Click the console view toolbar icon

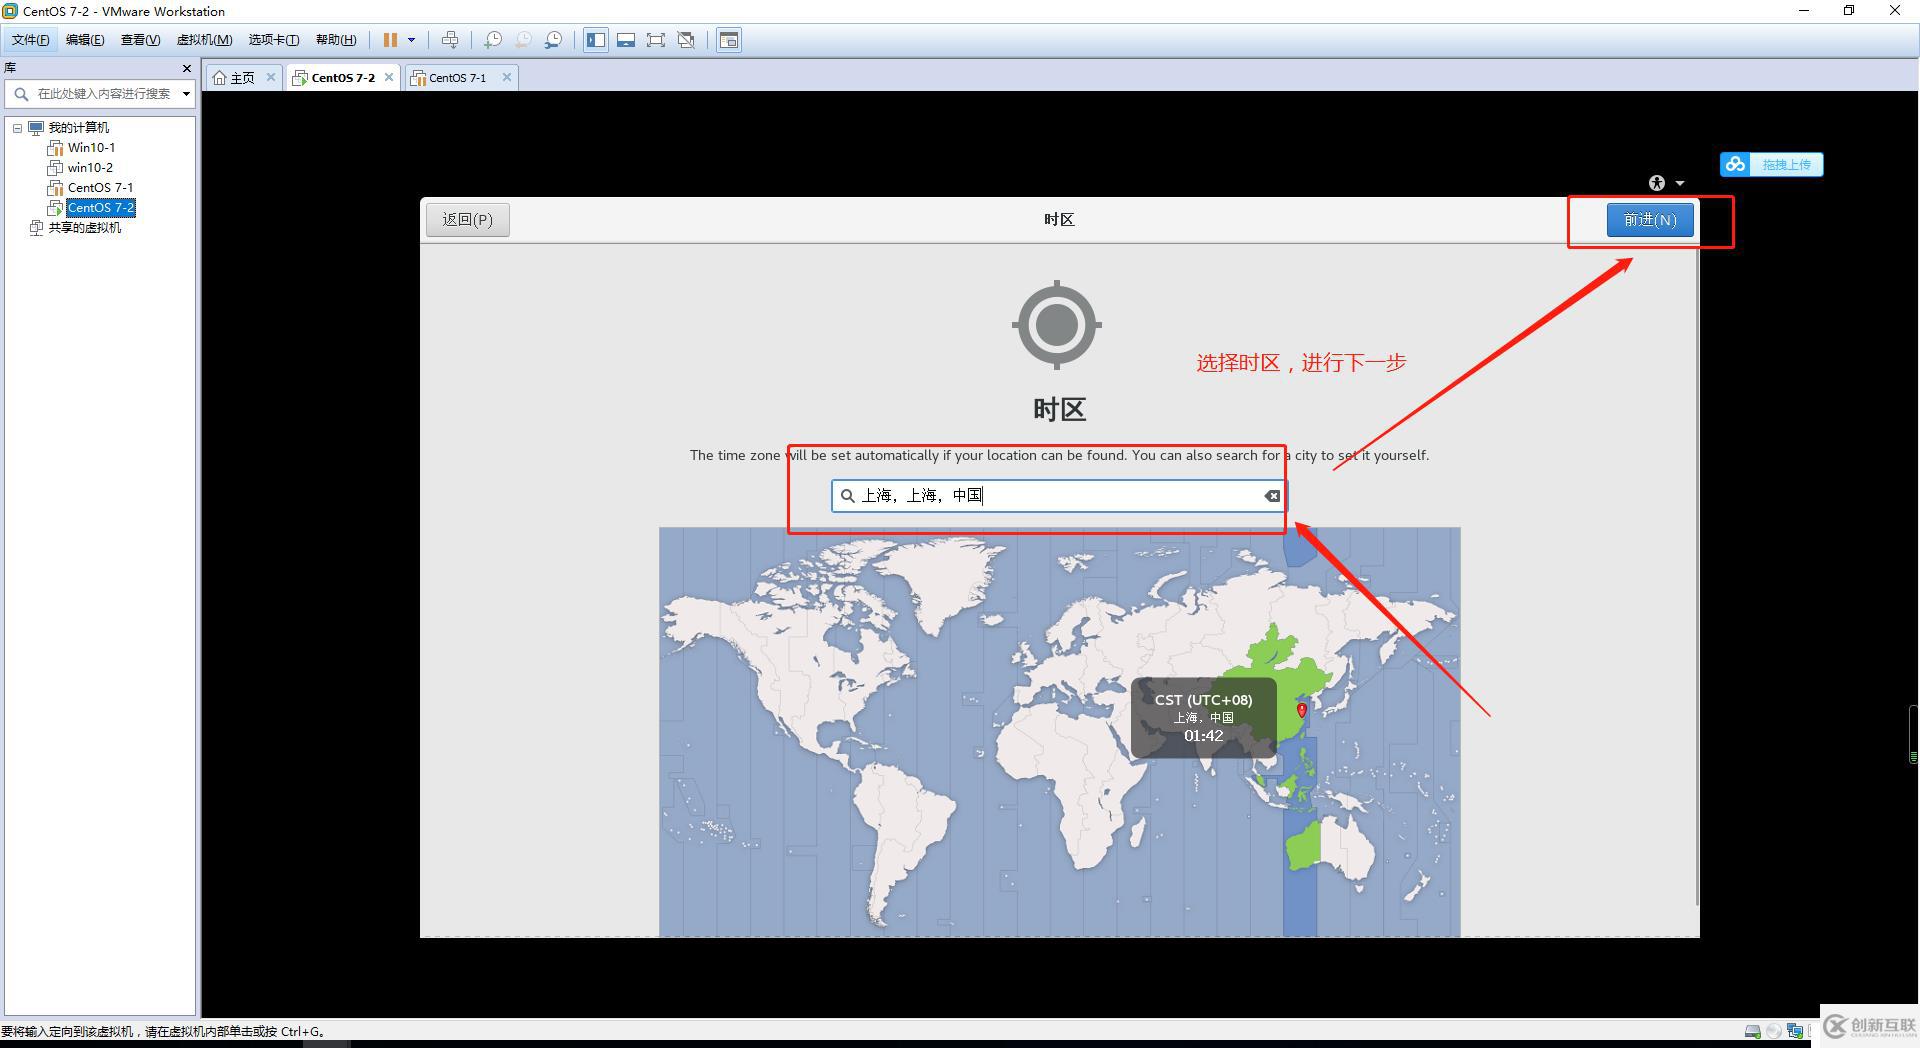click(x=729, y=40)
